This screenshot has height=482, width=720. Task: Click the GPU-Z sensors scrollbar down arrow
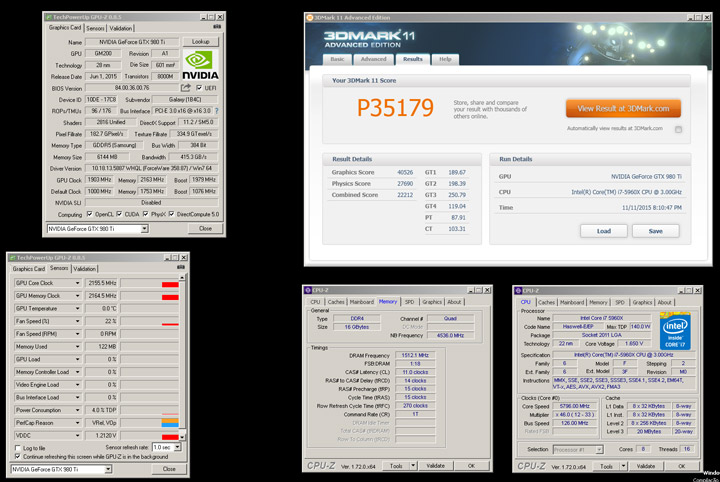click(182, 437)
